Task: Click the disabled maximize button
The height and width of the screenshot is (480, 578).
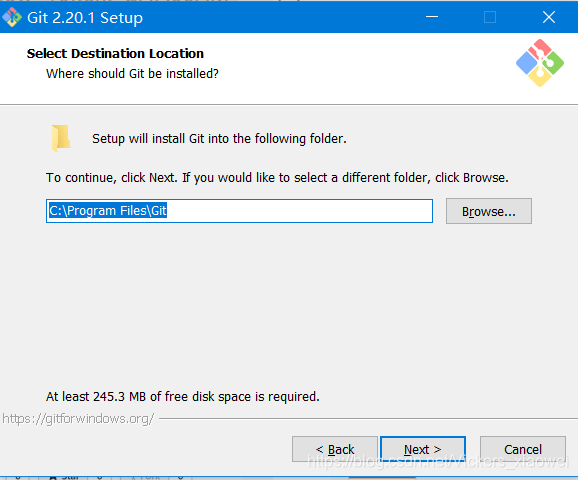Action: [x=490, y=17]
